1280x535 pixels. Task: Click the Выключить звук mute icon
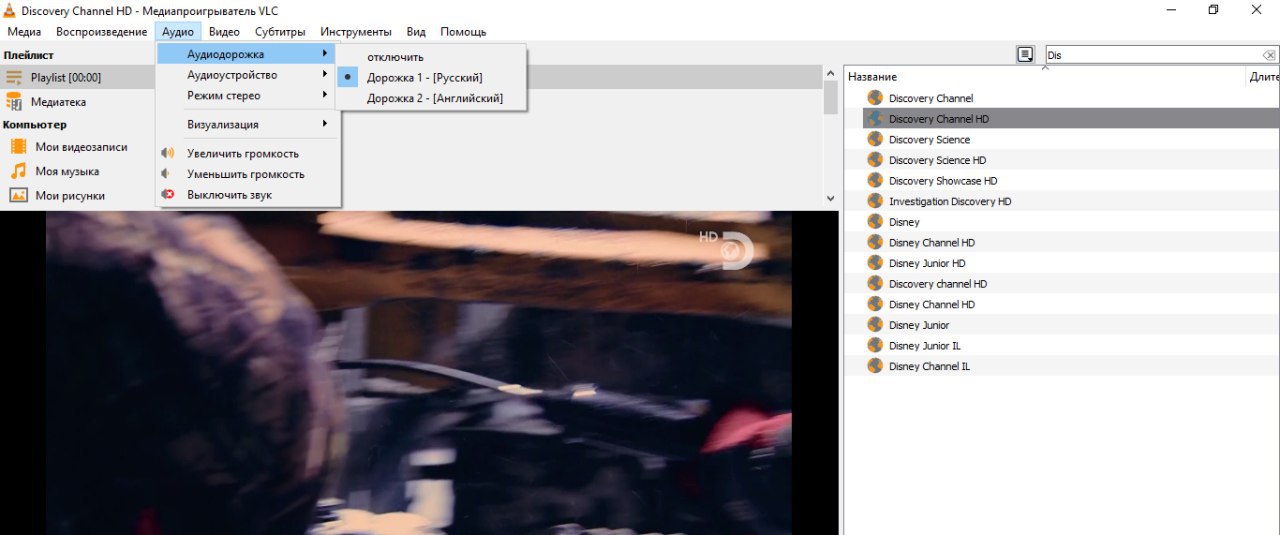[168, 195]
